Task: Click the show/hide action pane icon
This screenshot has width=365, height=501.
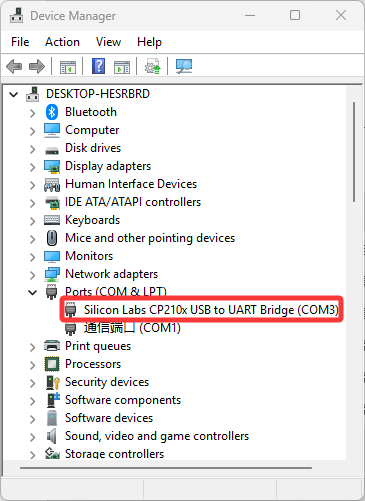Action: (x=122, y=67)
